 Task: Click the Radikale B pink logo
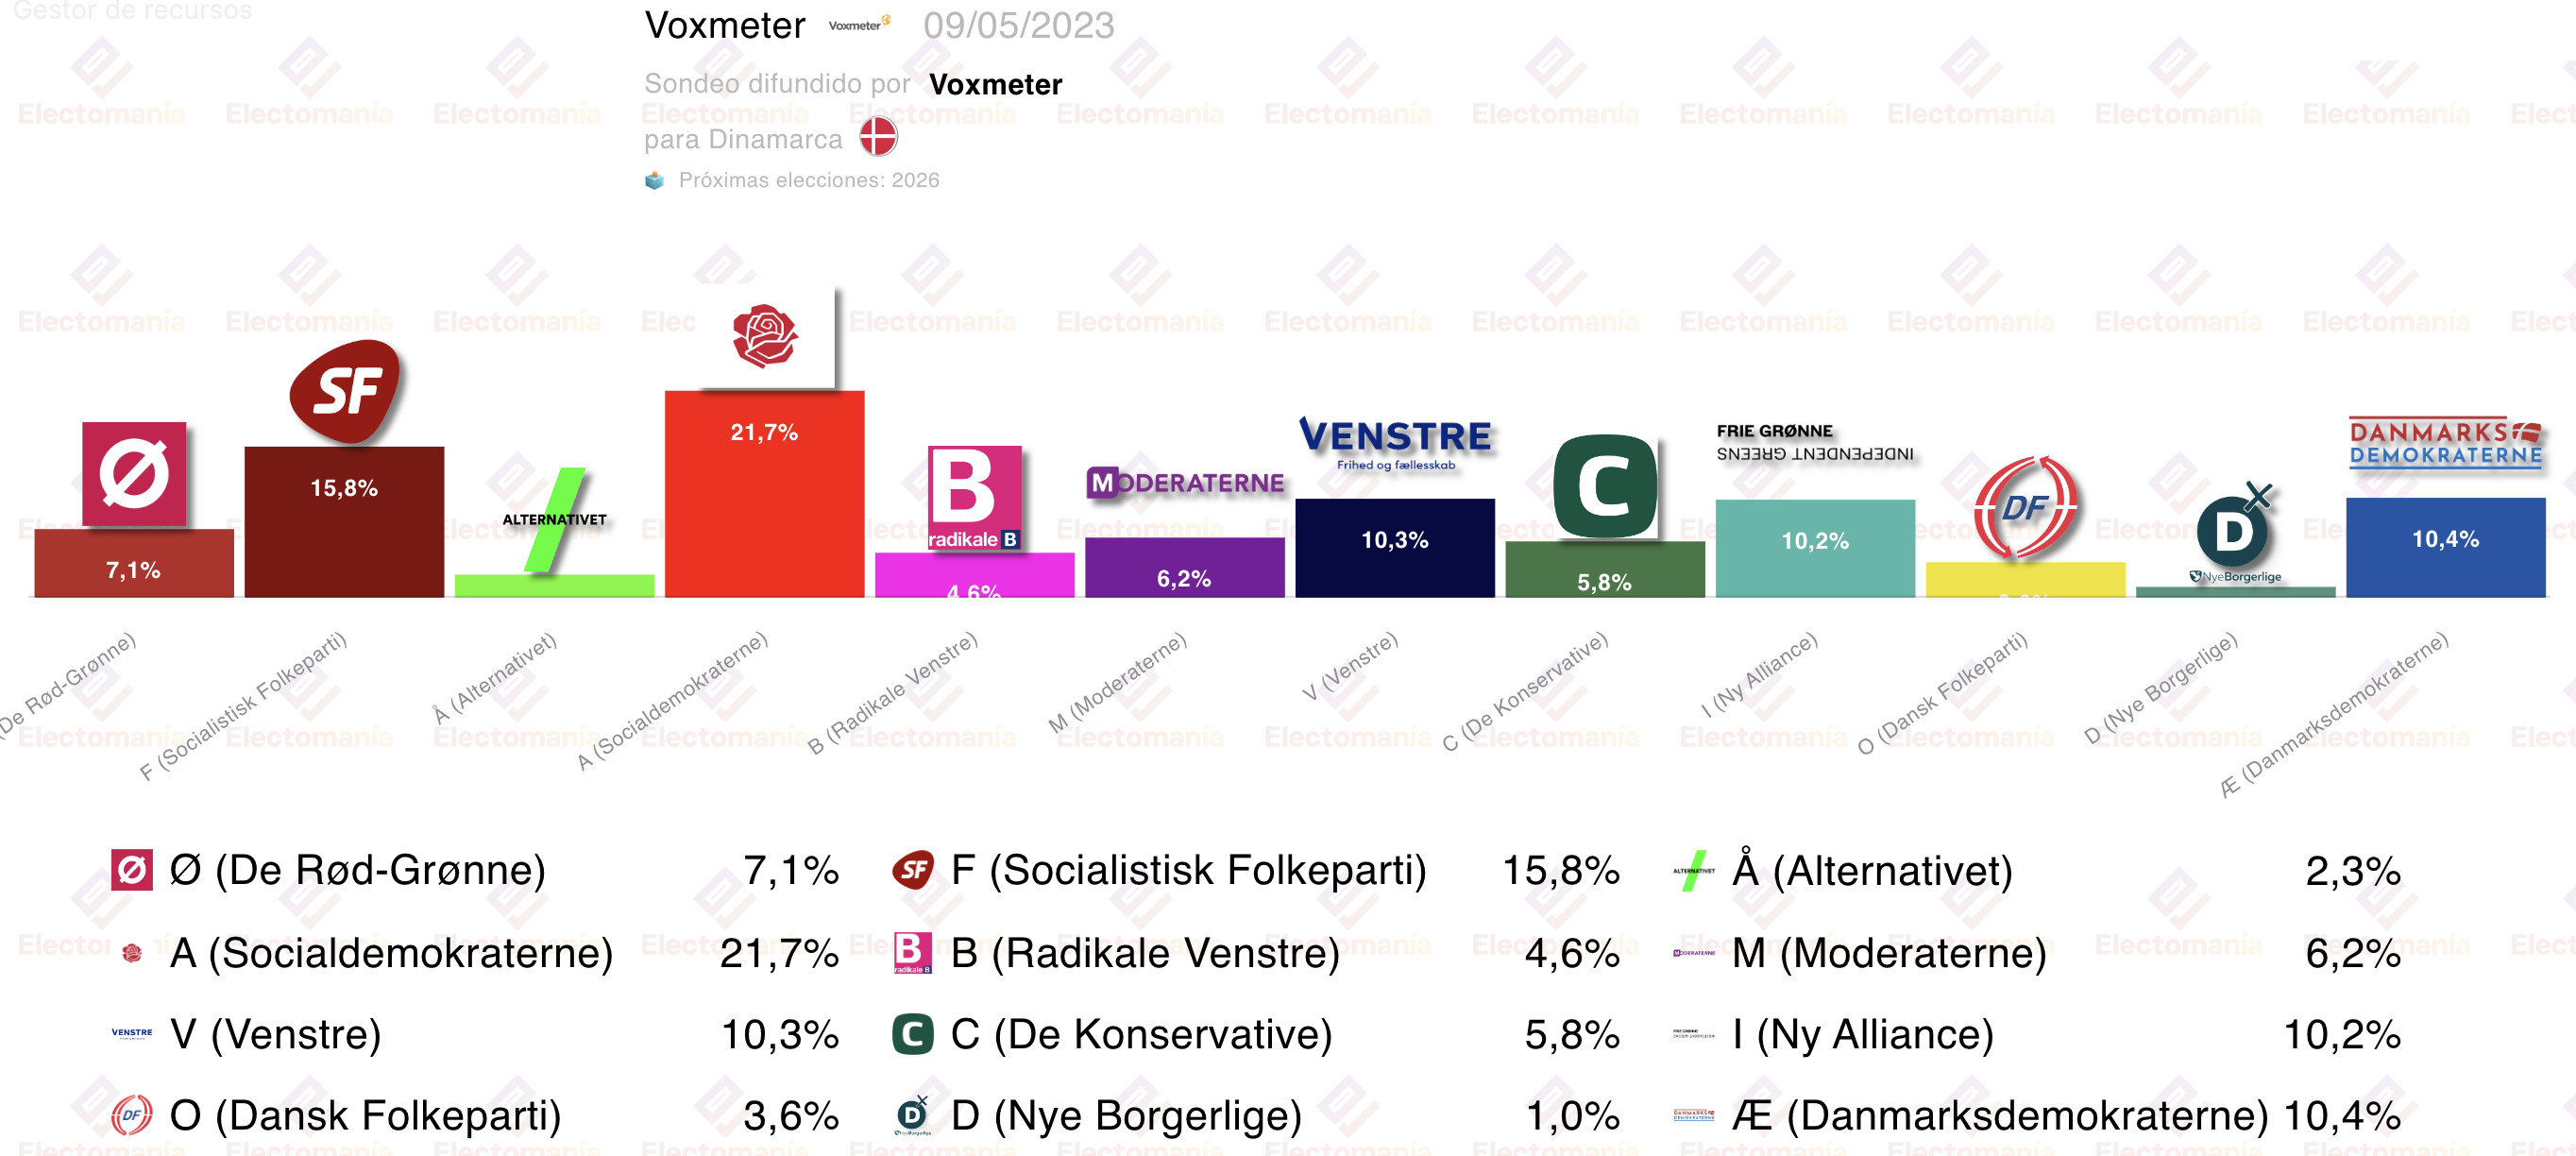point(974,498)
